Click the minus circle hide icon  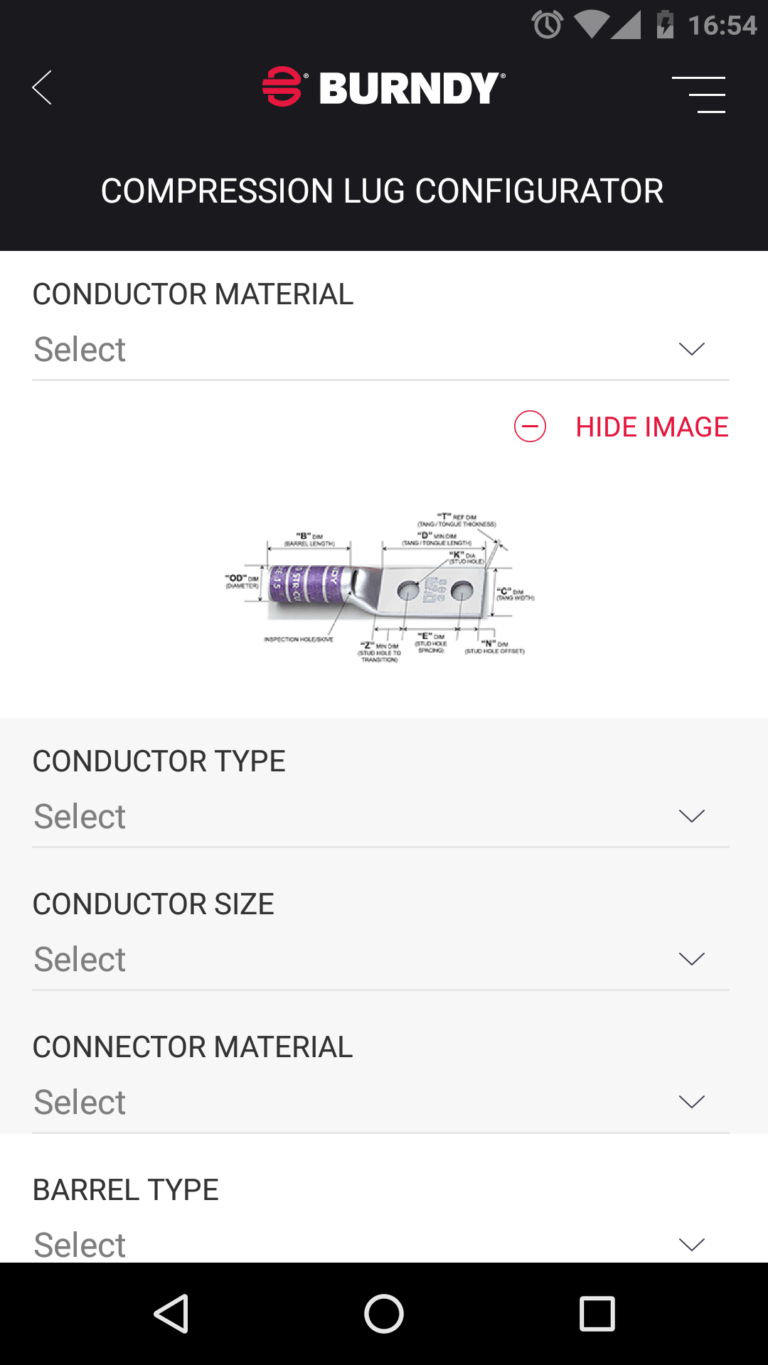coord(530,427)
